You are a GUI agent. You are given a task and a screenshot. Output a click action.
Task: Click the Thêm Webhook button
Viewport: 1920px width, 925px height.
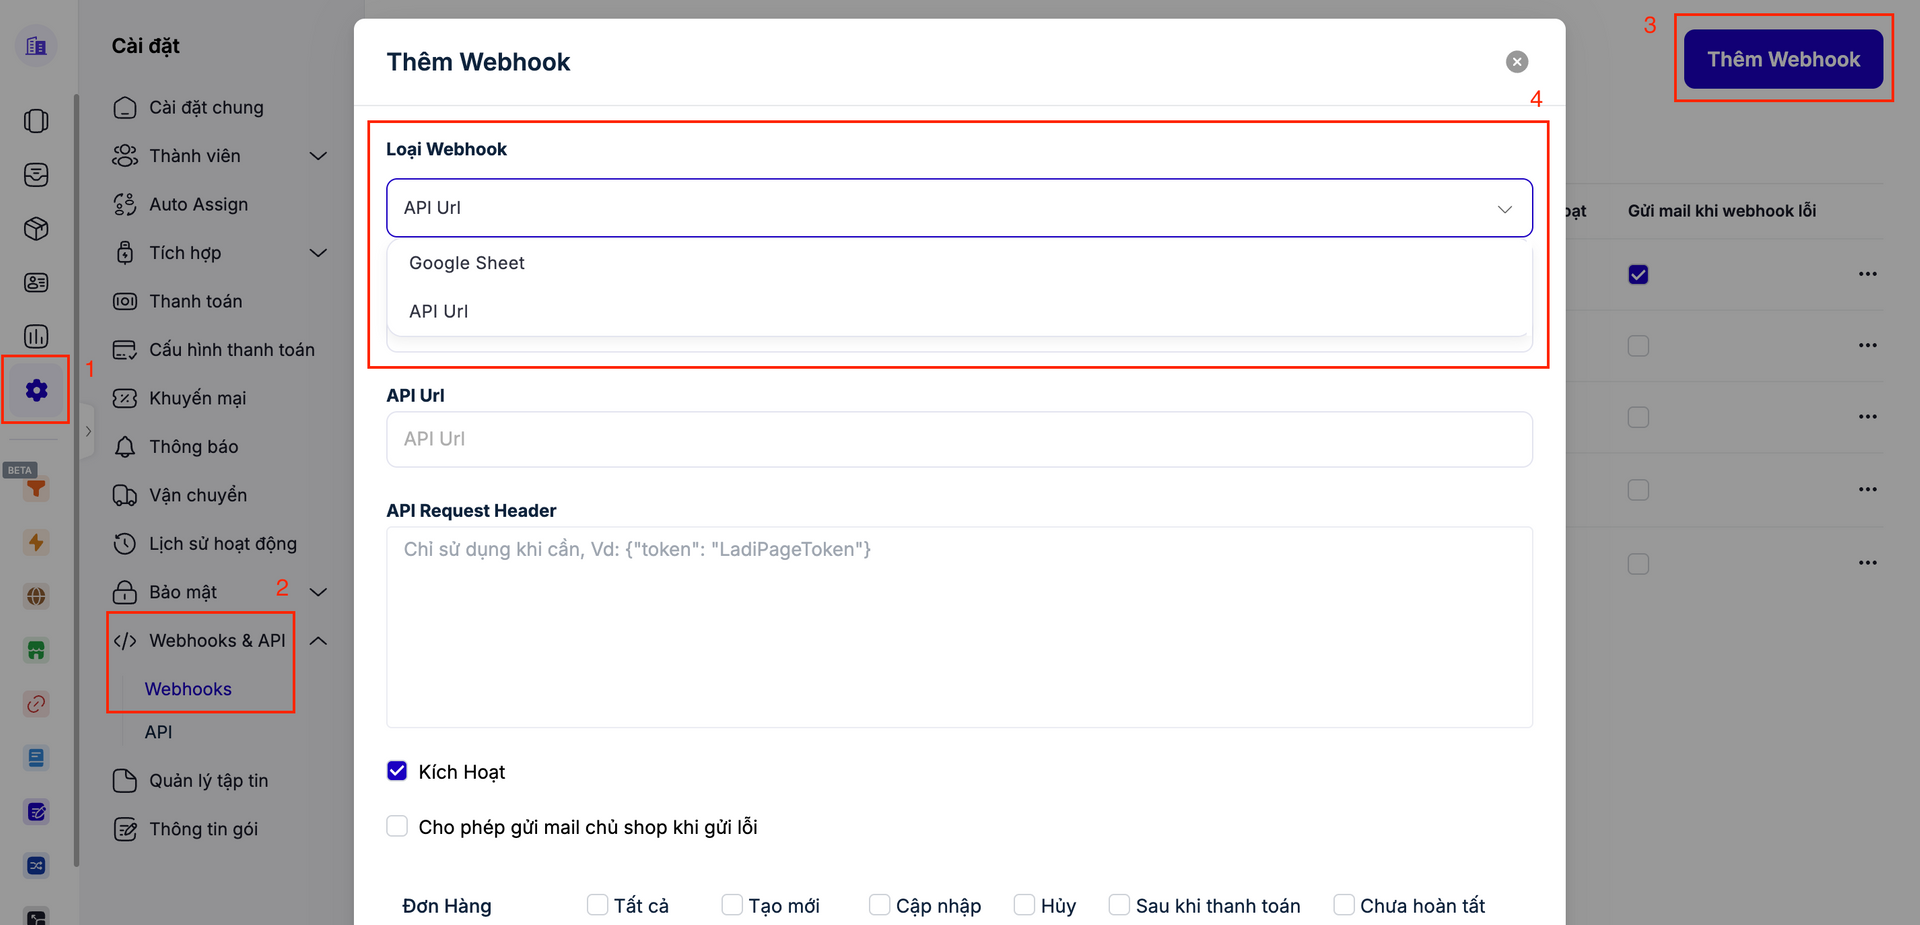pos(1783,59)
